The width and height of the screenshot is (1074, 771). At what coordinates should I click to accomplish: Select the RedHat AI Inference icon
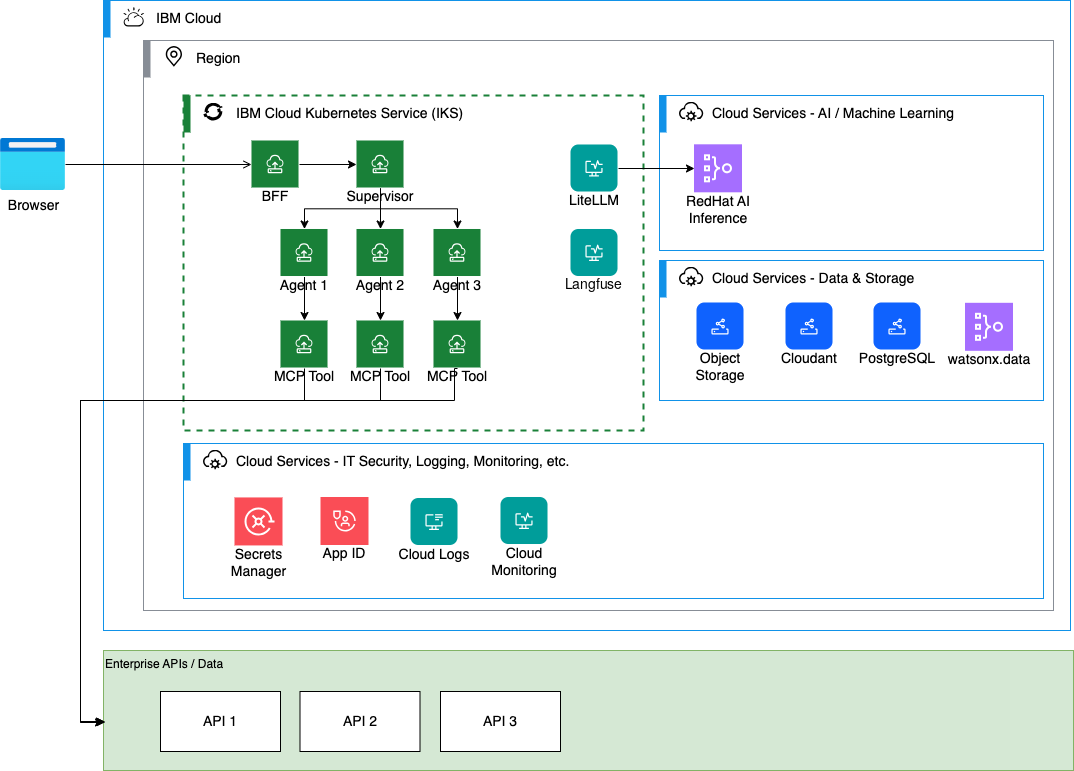tap(718, 168)
